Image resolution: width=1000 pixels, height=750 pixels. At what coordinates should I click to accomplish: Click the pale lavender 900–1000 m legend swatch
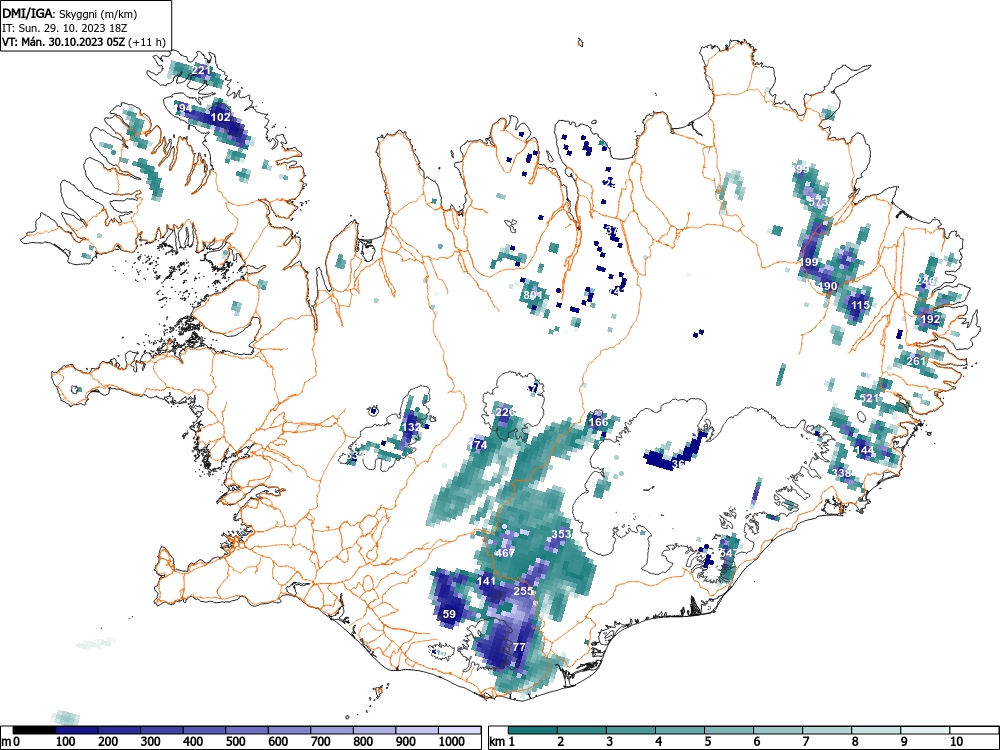click(x=419, y=730)
